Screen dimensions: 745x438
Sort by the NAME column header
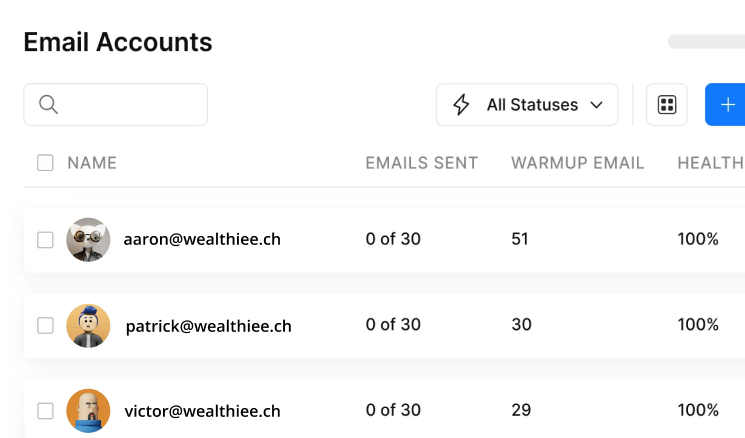point(92,163)
